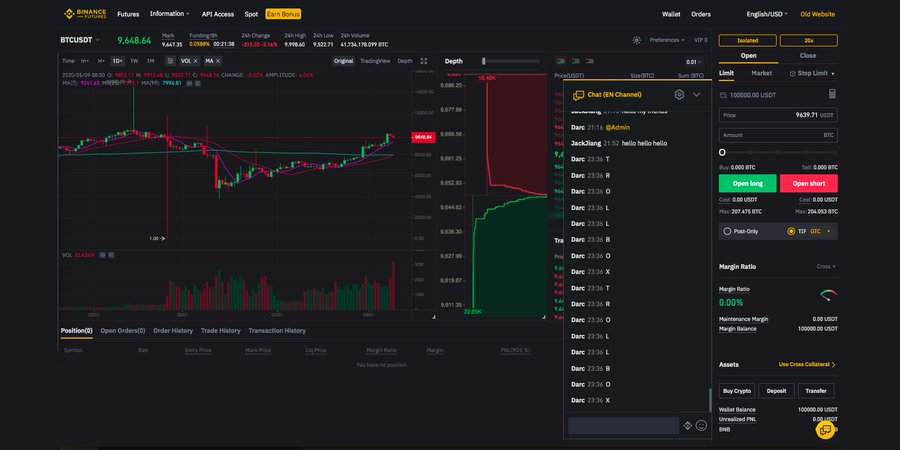900x450 pixels.
Task: Select the TIF radio button
Action: point(792,231)
